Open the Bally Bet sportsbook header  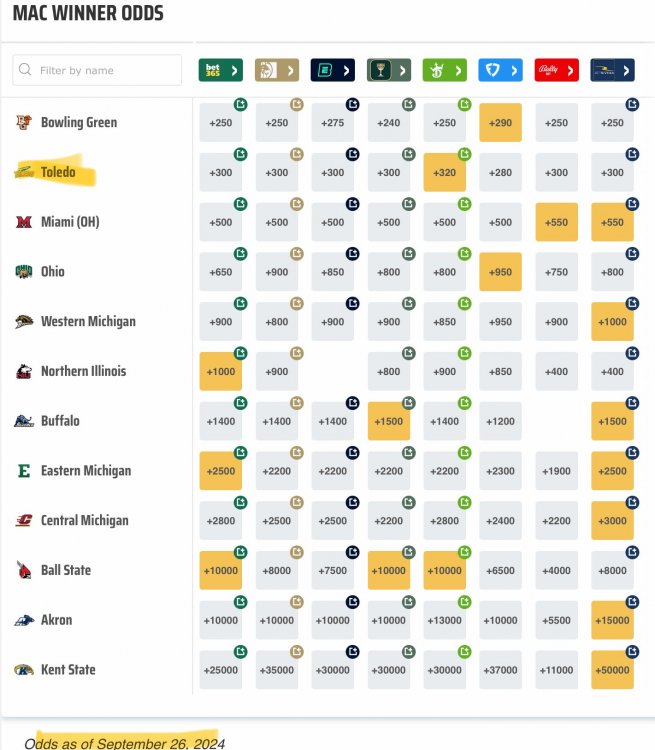pos(557,70)
